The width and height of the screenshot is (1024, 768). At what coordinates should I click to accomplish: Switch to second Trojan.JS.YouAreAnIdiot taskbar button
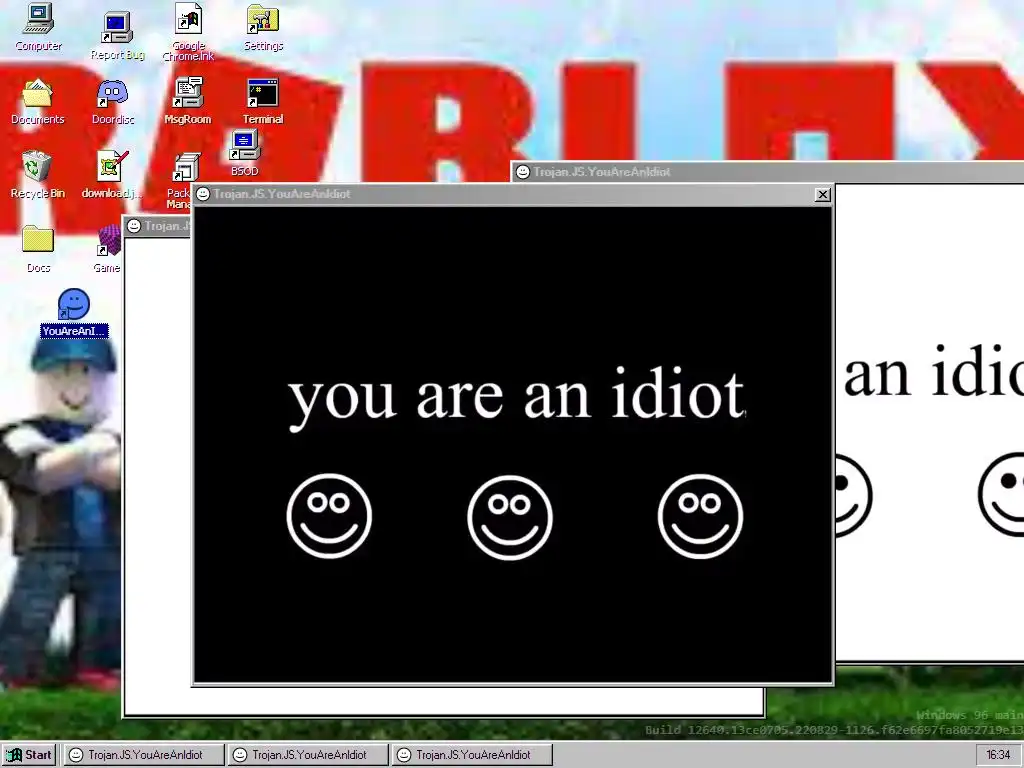(308, 755)
